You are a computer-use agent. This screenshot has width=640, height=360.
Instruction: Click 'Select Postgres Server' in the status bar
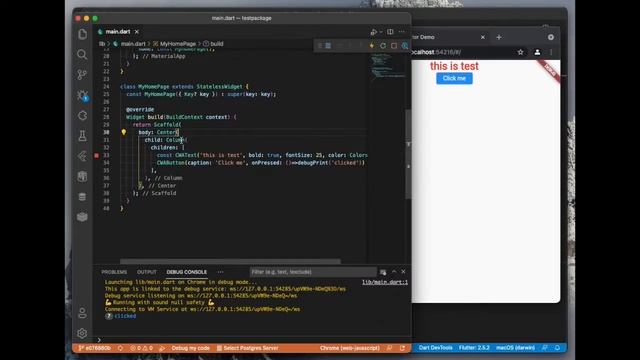[248, 348]
